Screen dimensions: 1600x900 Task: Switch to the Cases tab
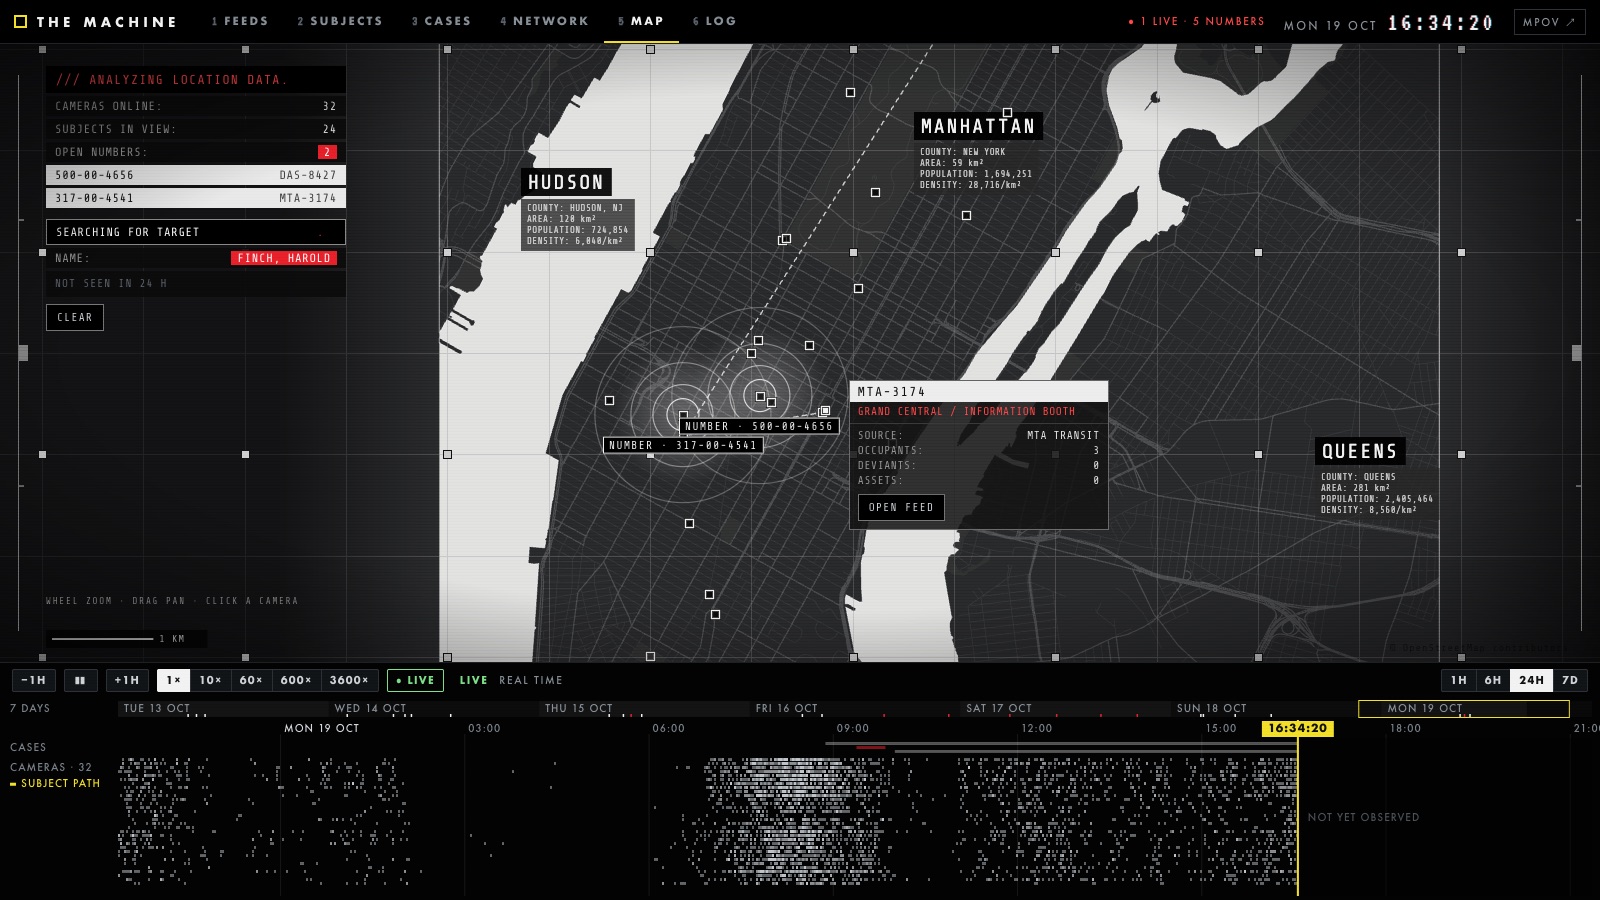click(441, 21)
